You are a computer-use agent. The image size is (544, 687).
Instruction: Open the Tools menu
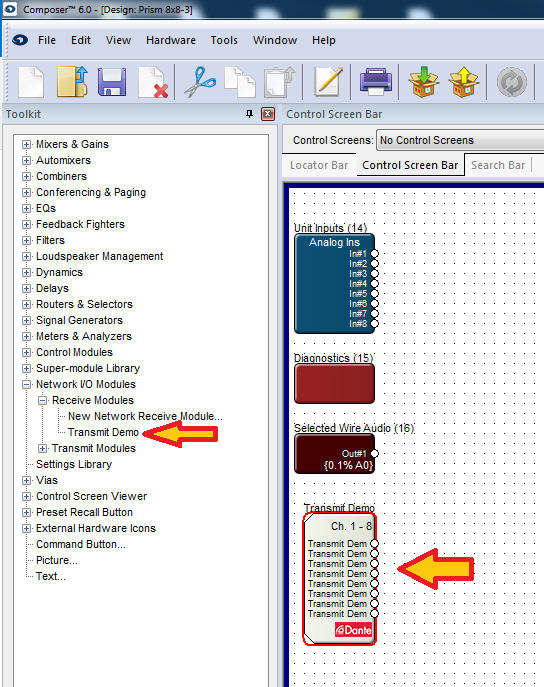coord(224,40)
